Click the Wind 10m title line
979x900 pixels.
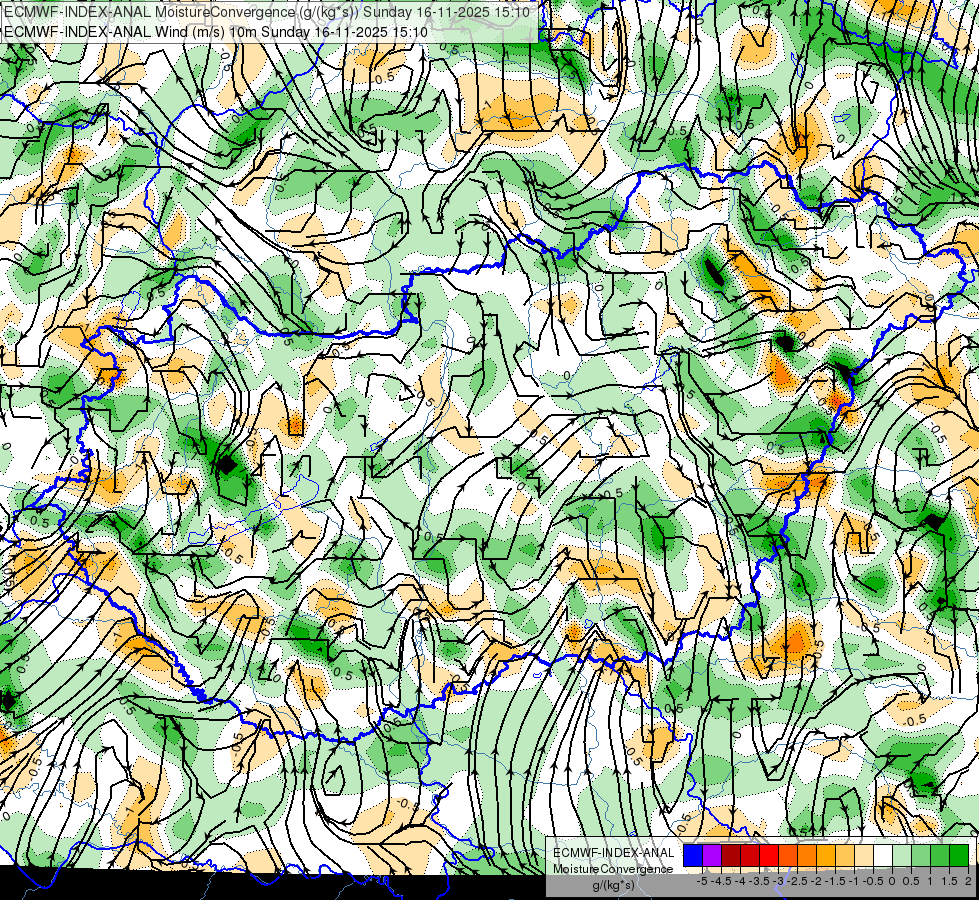(x=216, y=32)
